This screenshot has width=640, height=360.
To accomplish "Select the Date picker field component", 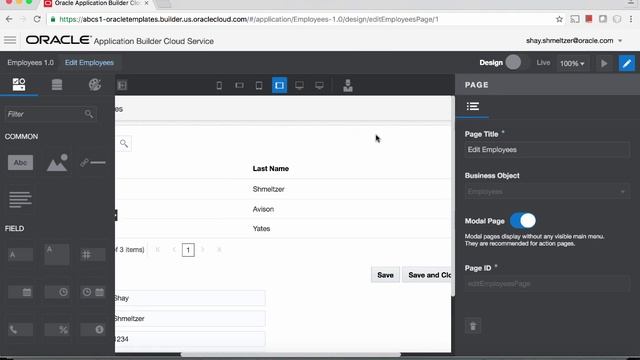I will (x=20, y=292).
